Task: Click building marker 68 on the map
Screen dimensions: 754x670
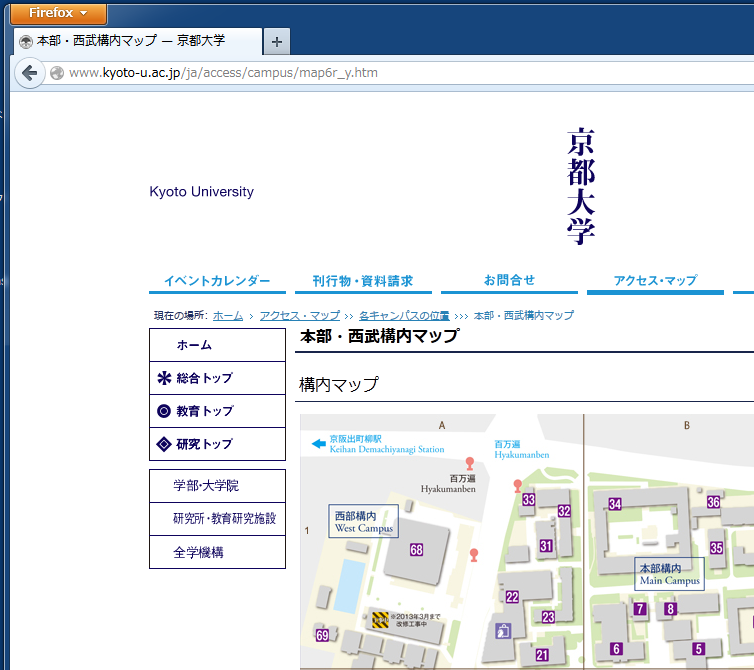Action: tap(416, 550)
